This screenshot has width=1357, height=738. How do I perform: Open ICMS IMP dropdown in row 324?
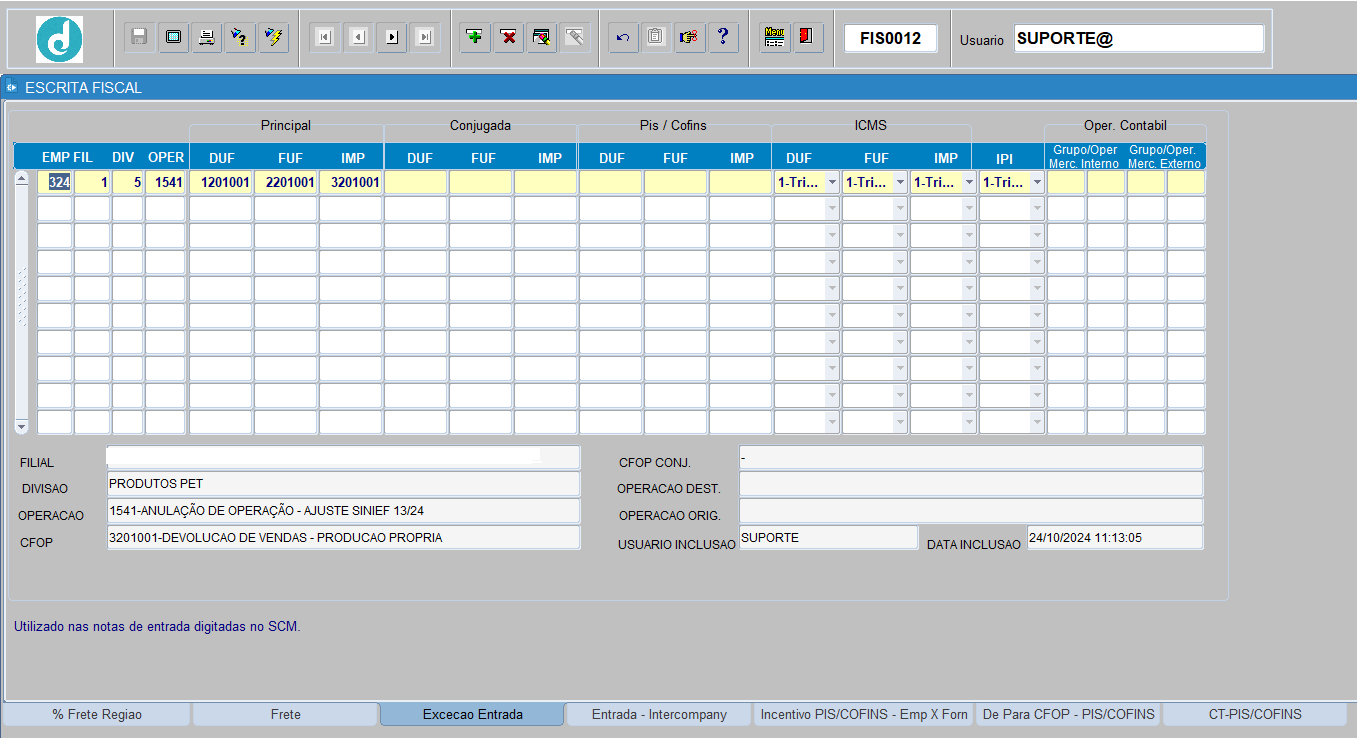968,183
